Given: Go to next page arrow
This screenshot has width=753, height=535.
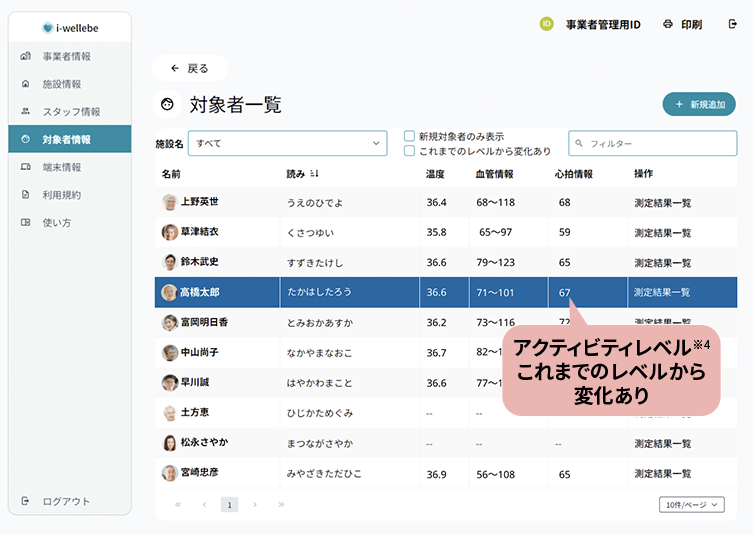Looking at the screenshot, I should [255, 504].
